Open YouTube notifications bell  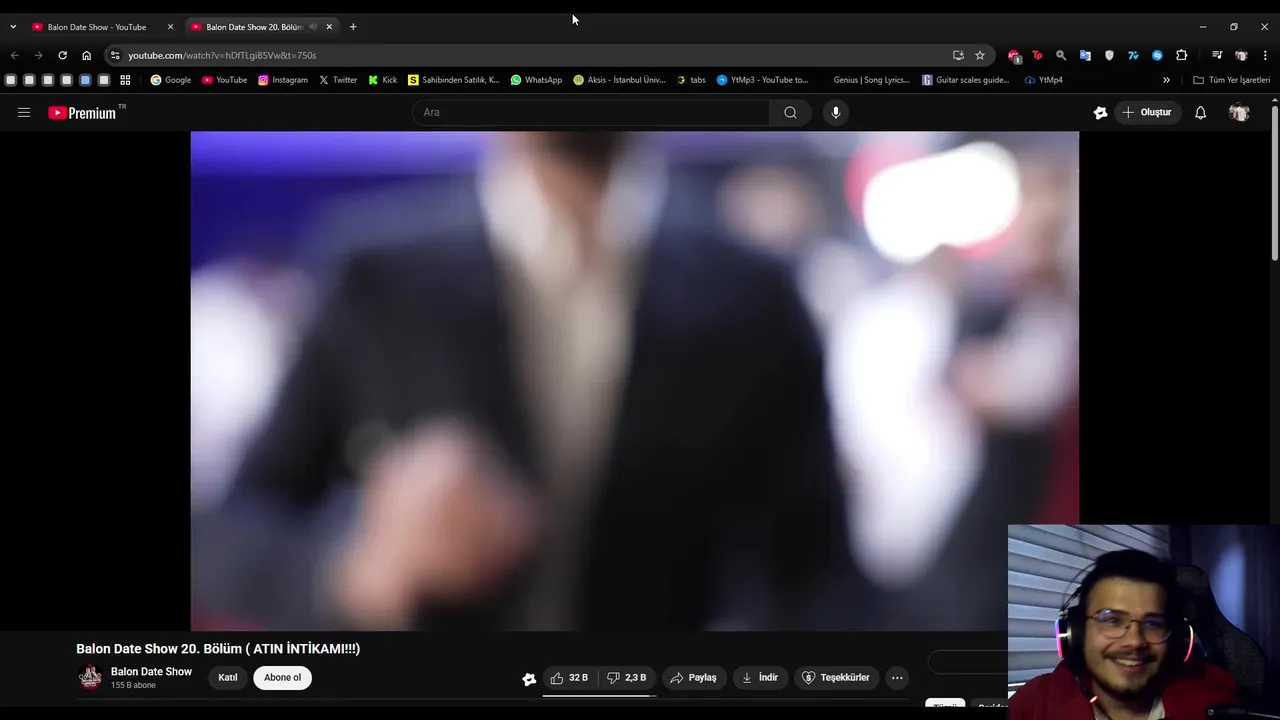point(1201,113)
